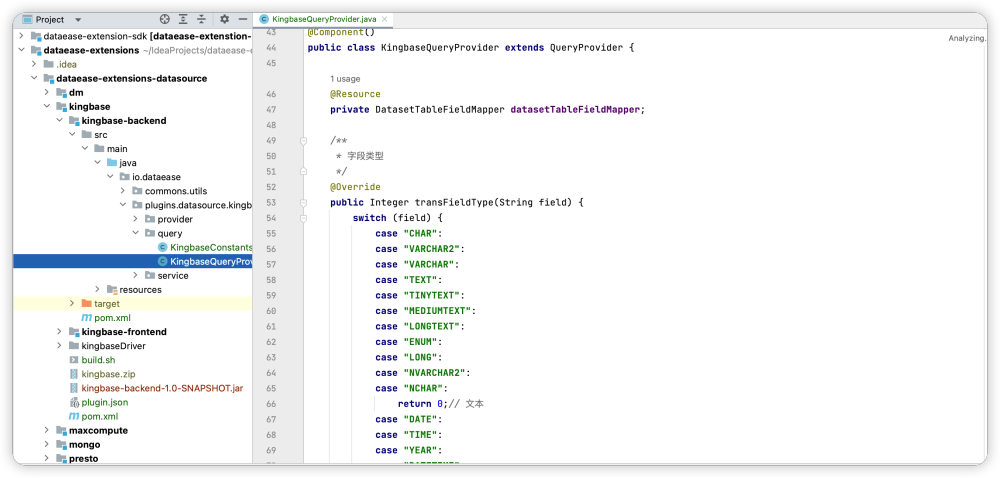Screen dimensions: 1000x478
Task: Click the Analyzing status indicator
Action: [966, 38]
